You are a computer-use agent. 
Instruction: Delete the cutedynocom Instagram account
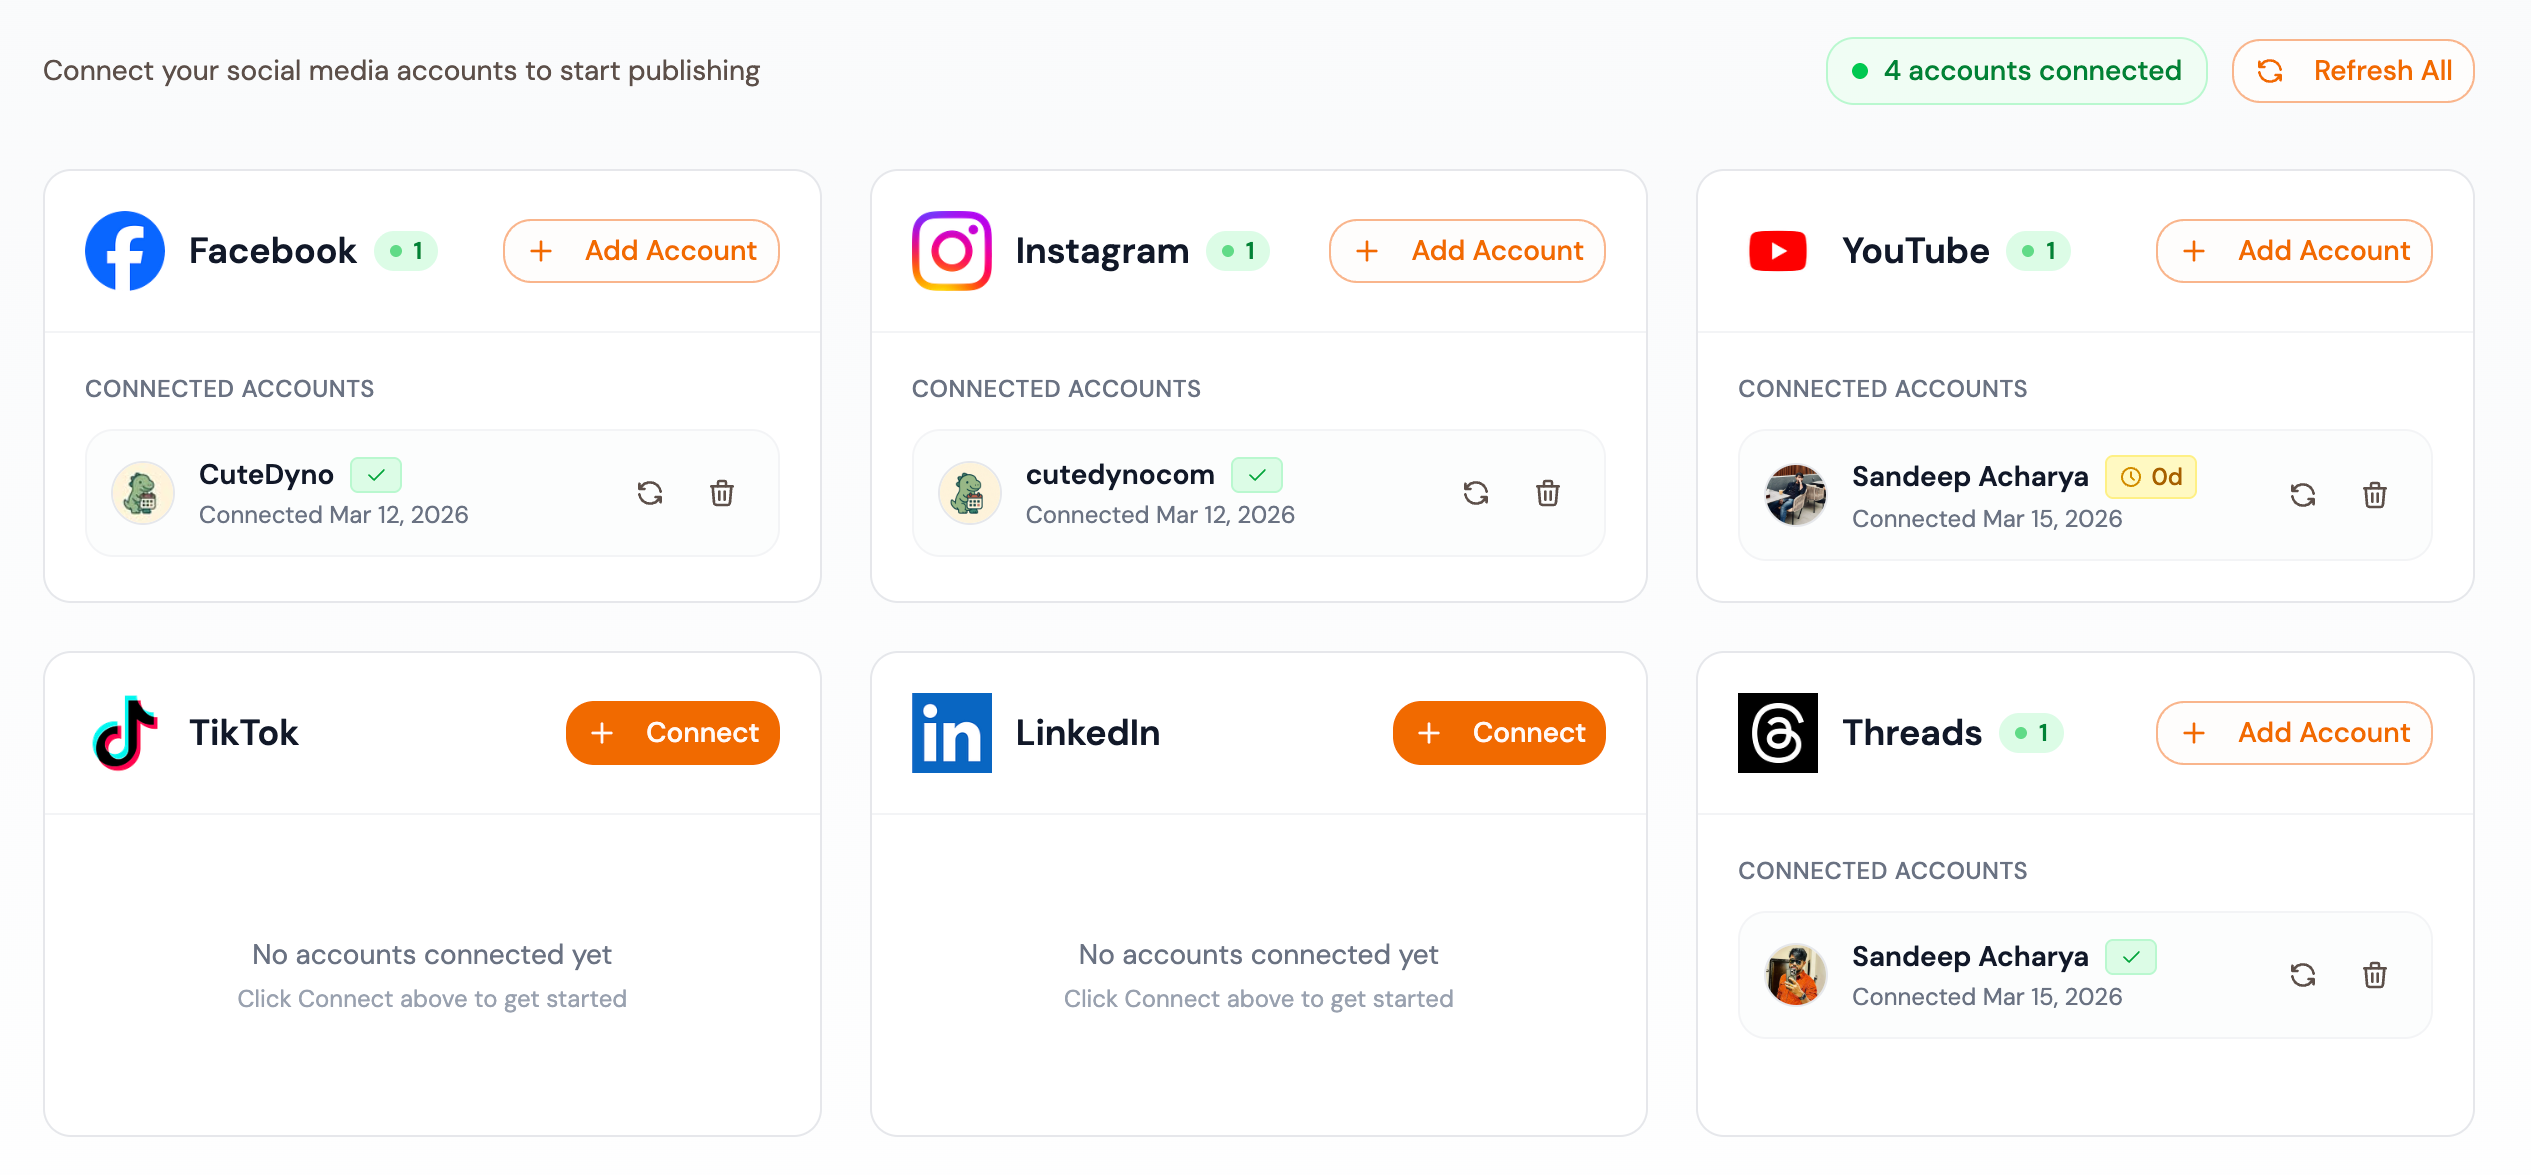tap(1548, 493)
